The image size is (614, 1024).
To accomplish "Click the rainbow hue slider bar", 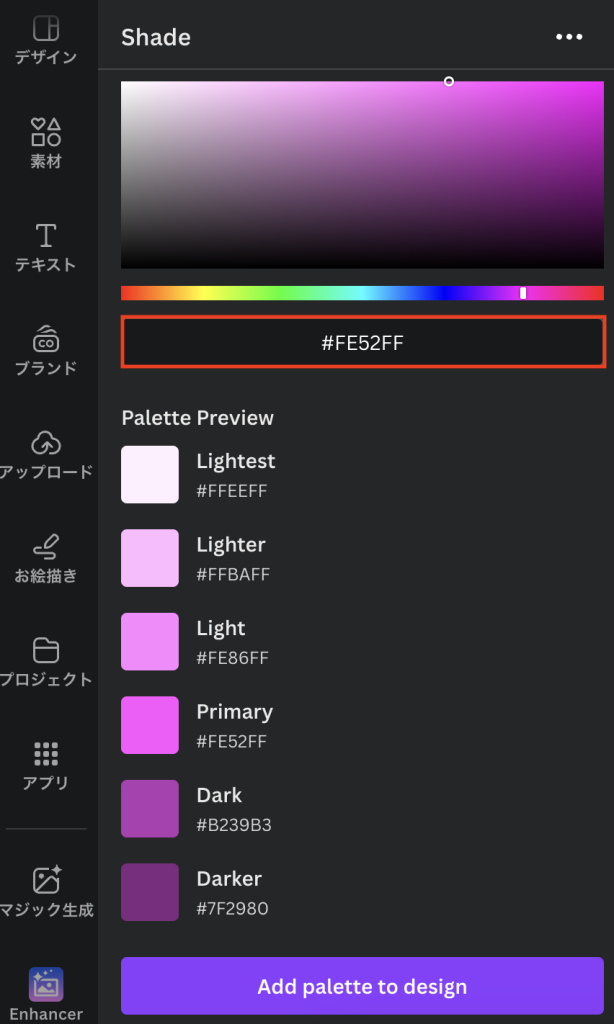I will coord(362,293).
